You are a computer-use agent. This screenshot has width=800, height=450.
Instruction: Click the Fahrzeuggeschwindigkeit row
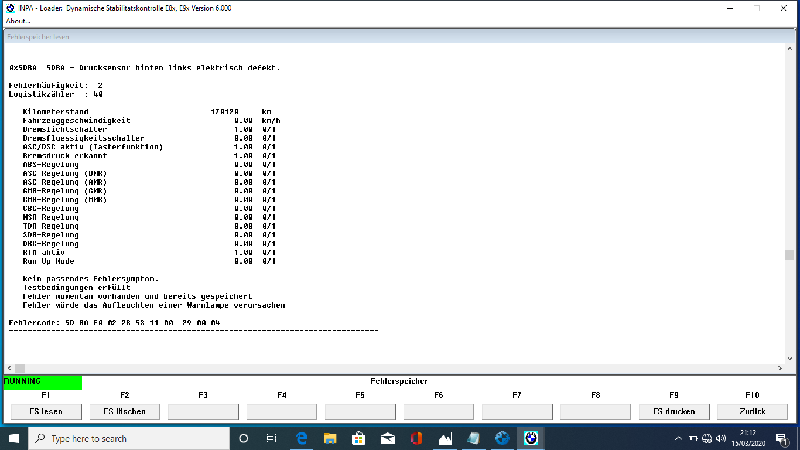coord(152,121)
